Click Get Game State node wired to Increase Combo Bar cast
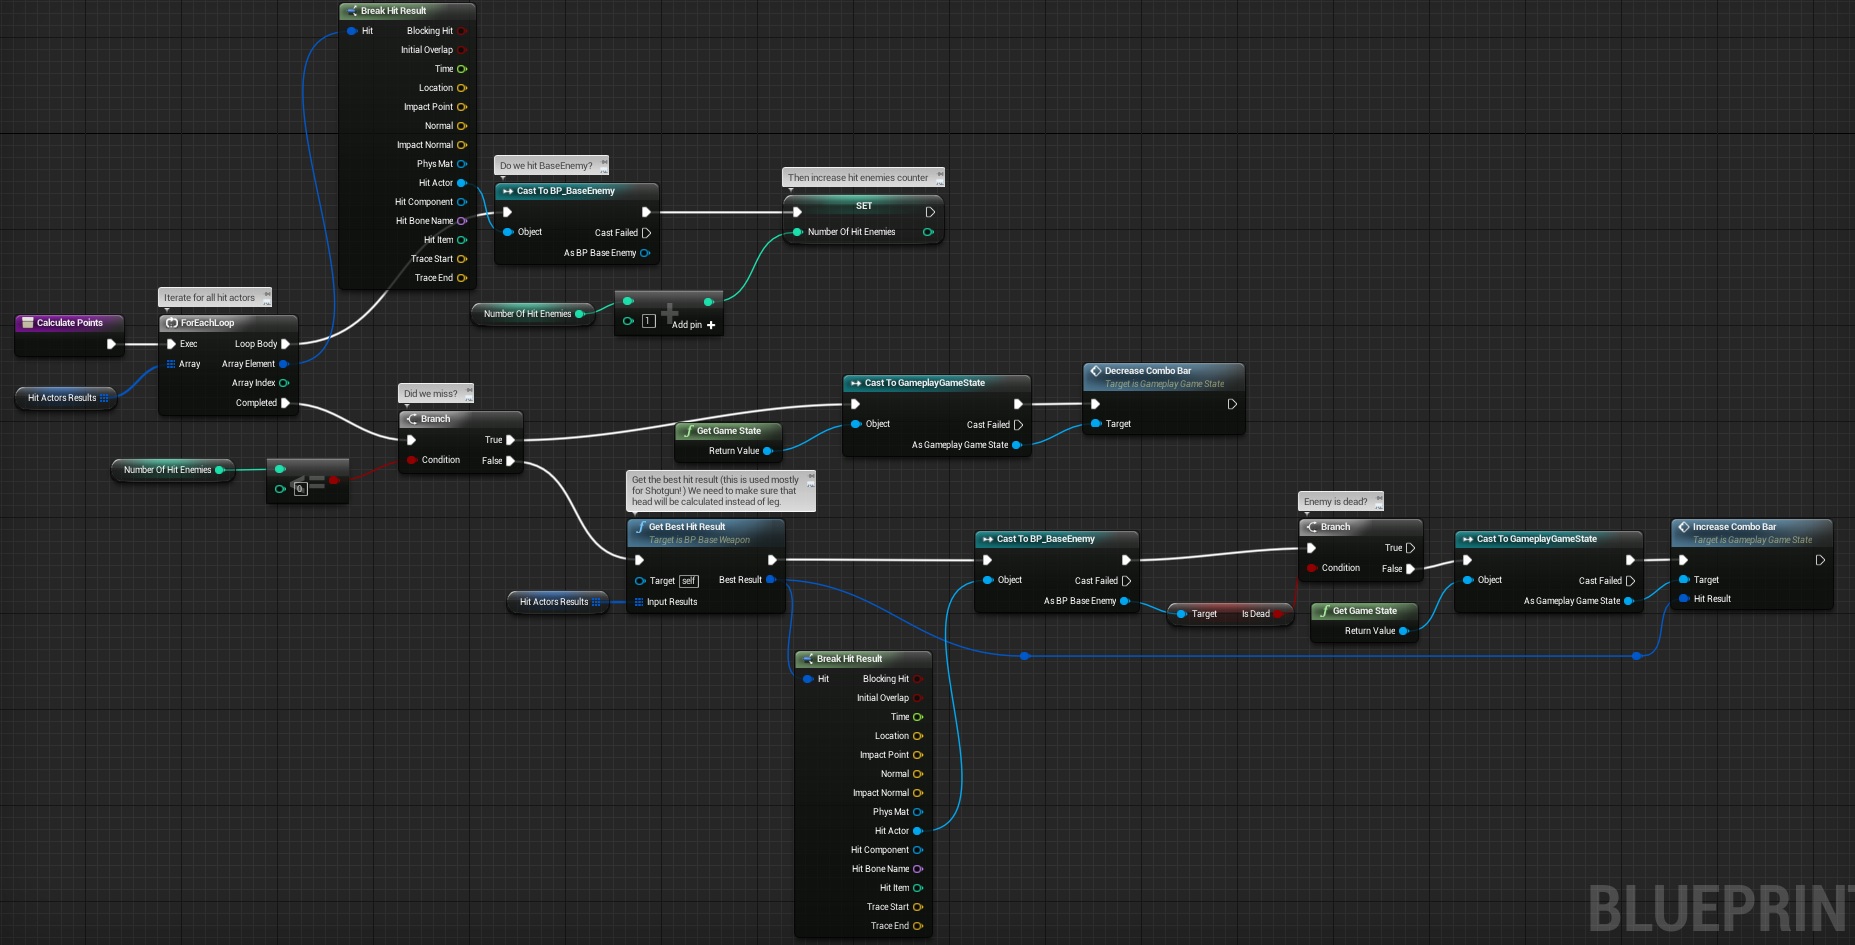Image resolution: width=1855 pixels, height=945 pixels. (x=1364, y=621)
